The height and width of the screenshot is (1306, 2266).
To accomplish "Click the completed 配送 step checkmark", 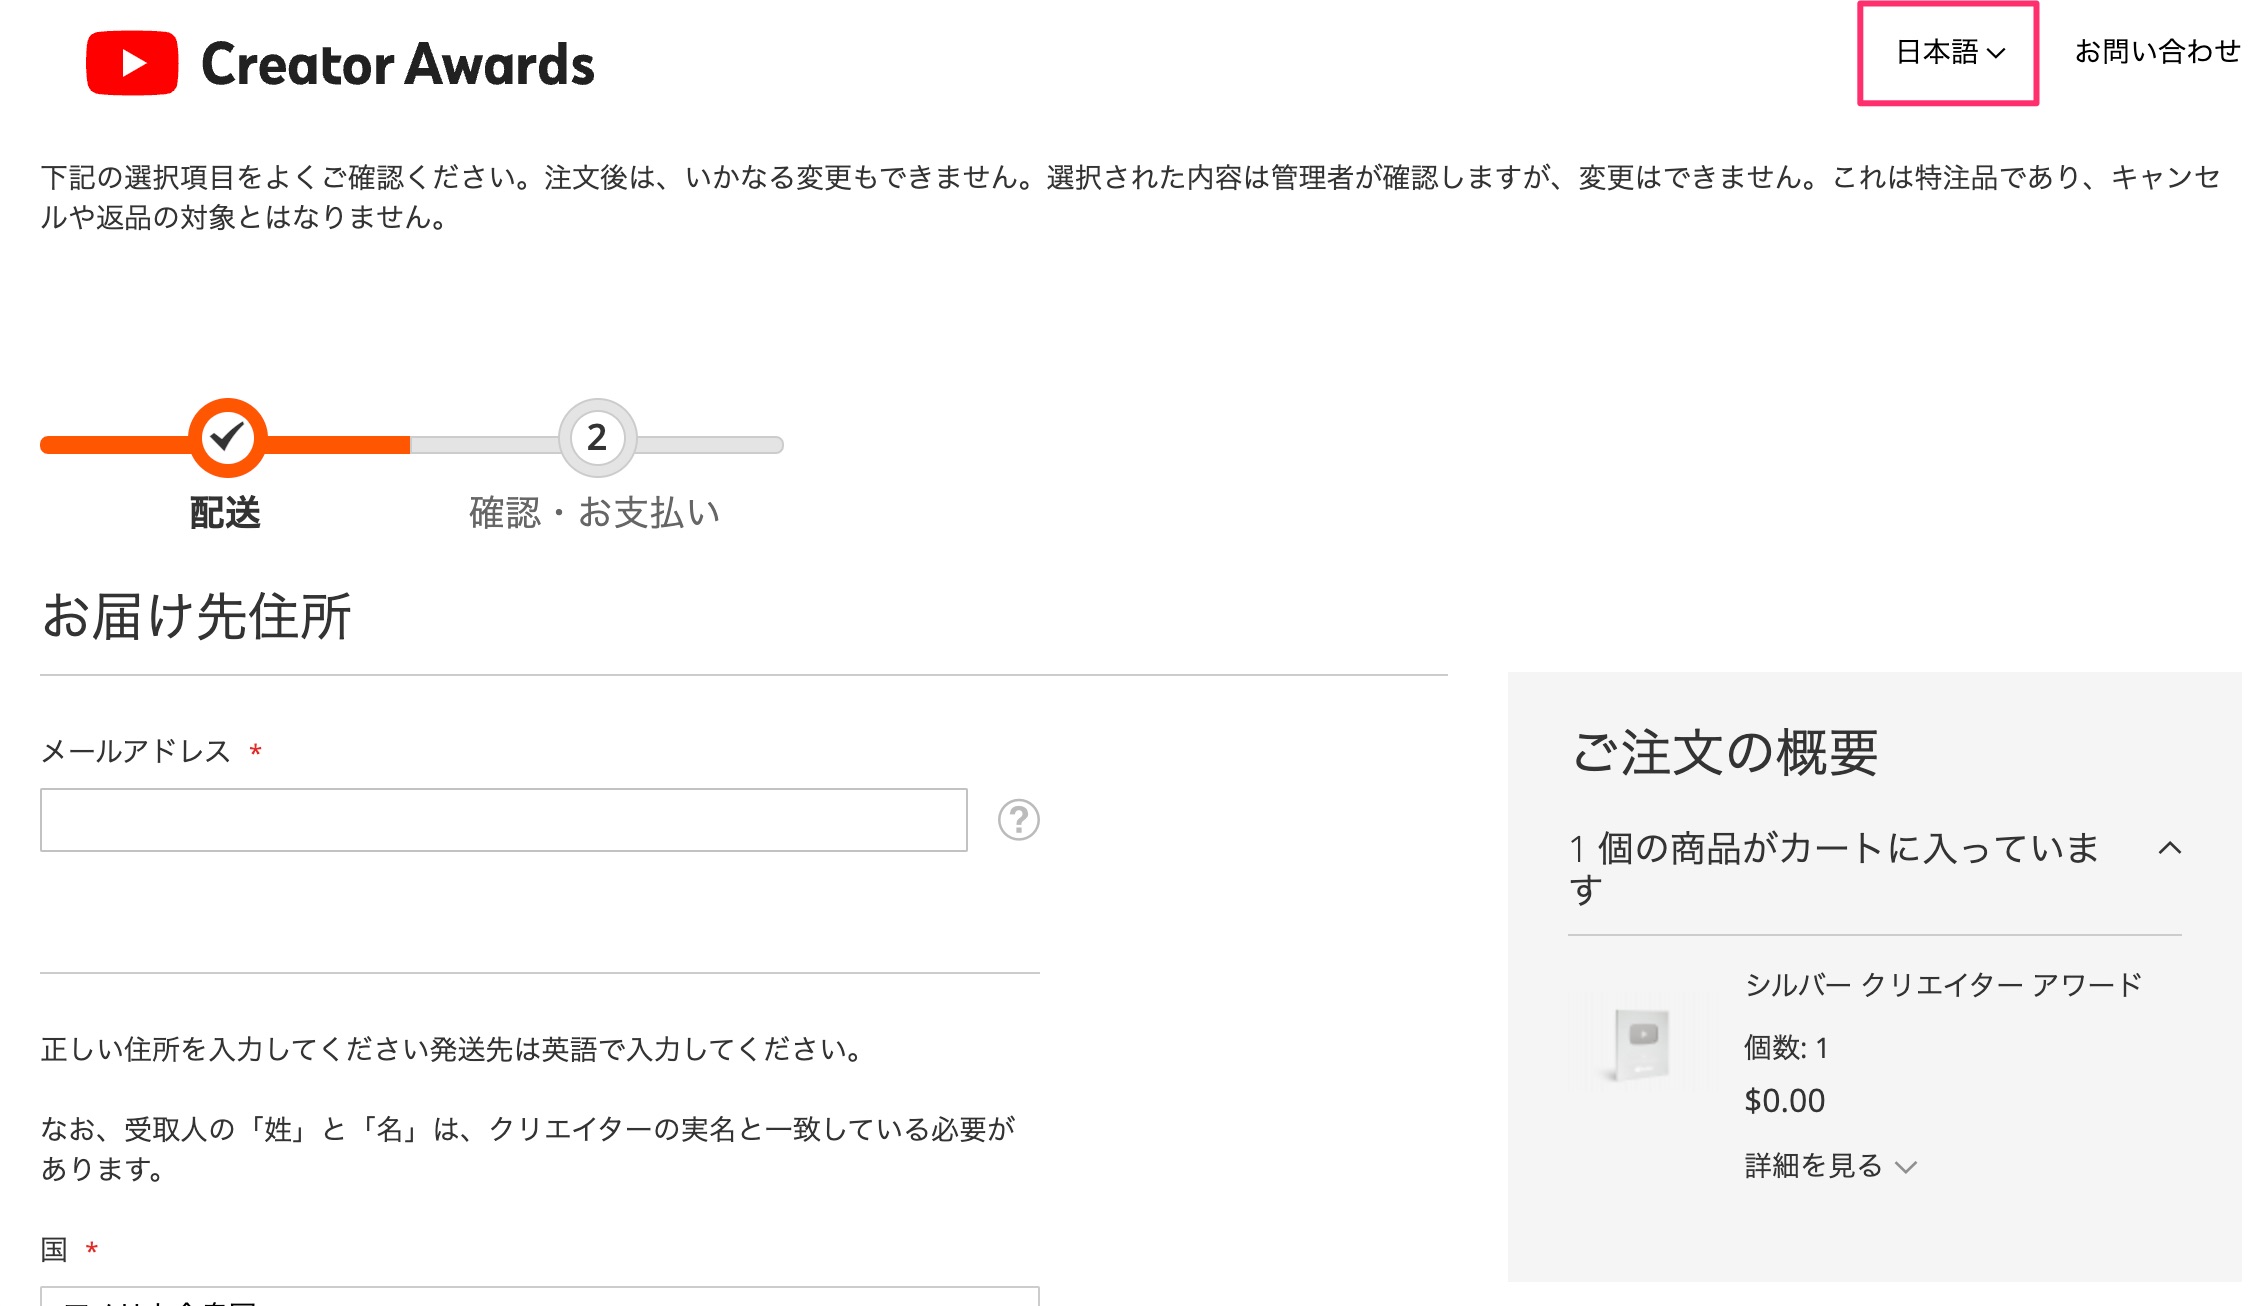I will coord(228,437).
